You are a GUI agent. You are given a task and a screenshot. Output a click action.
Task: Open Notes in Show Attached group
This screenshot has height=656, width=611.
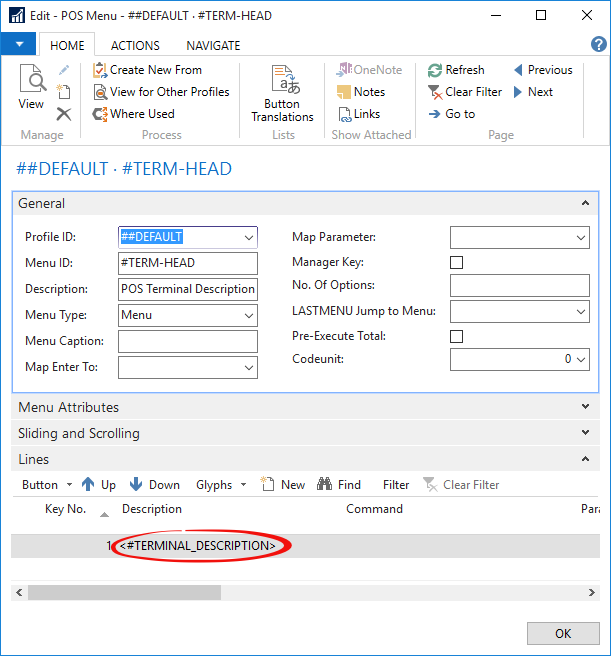pos(347,92)
